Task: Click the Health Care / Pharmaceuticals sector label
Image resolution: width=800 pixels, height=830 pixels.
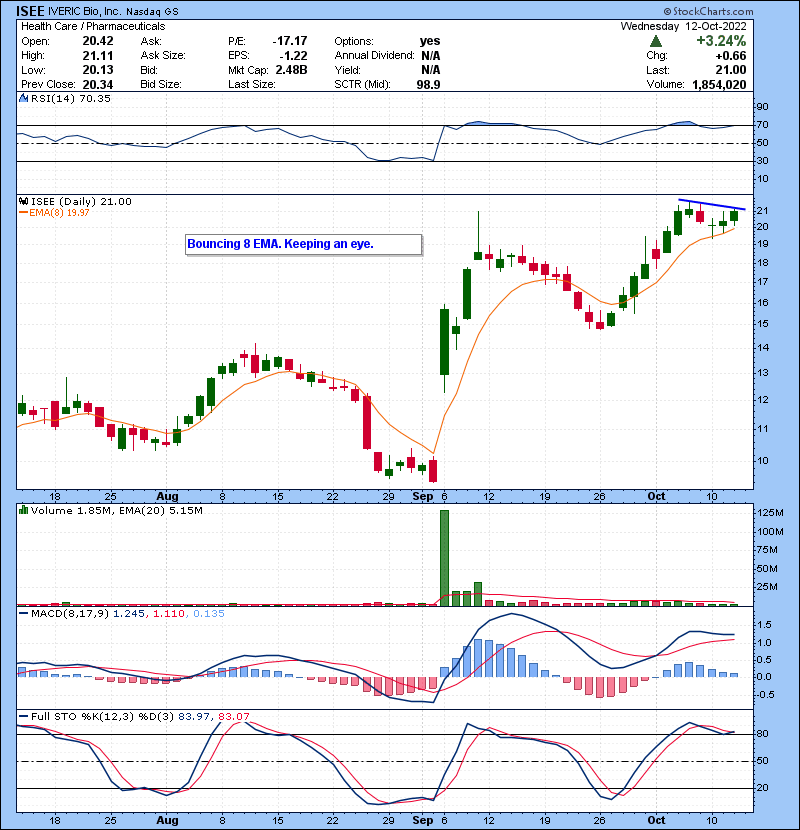Action: point(93,26)
